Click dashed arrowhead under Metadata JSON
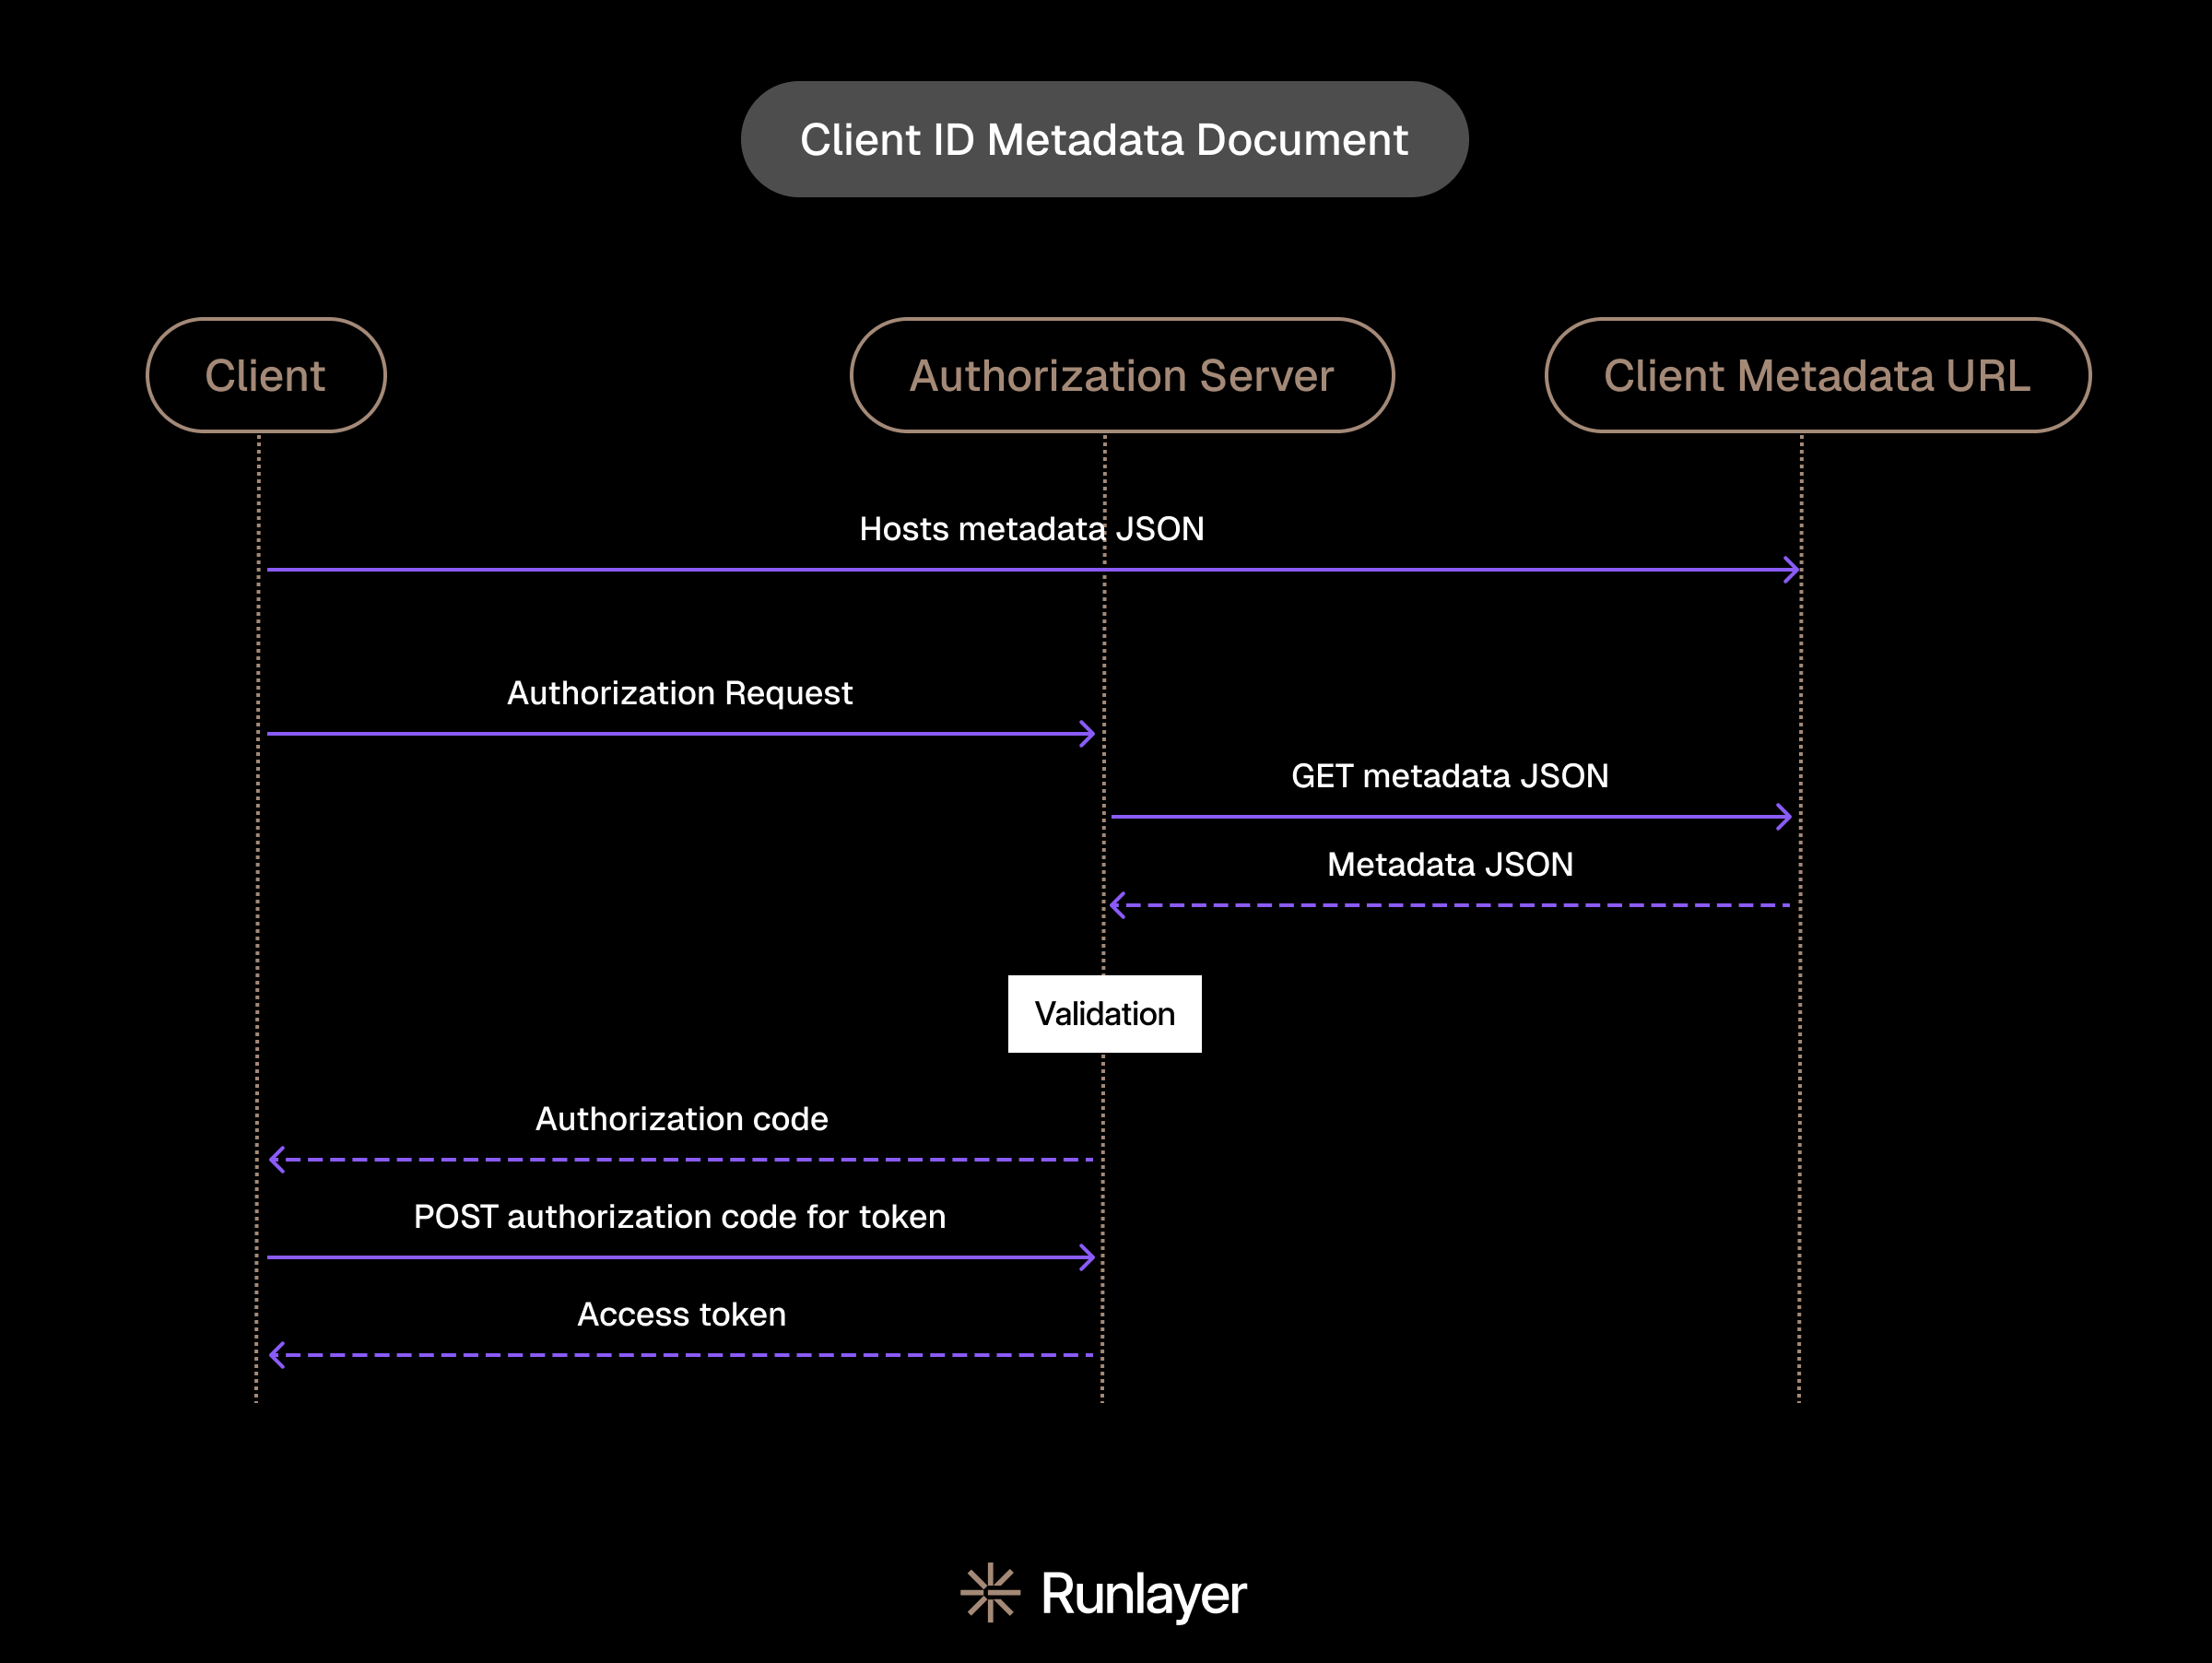Viewport: 2212px width, 1663px height. (x=1119, y=905)
